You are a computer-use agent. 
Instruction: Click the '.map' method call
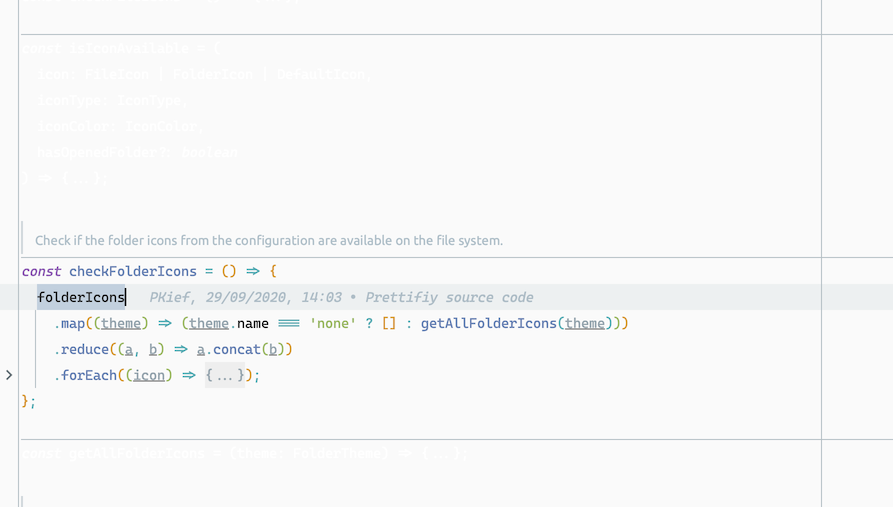[x=69, y=324]
